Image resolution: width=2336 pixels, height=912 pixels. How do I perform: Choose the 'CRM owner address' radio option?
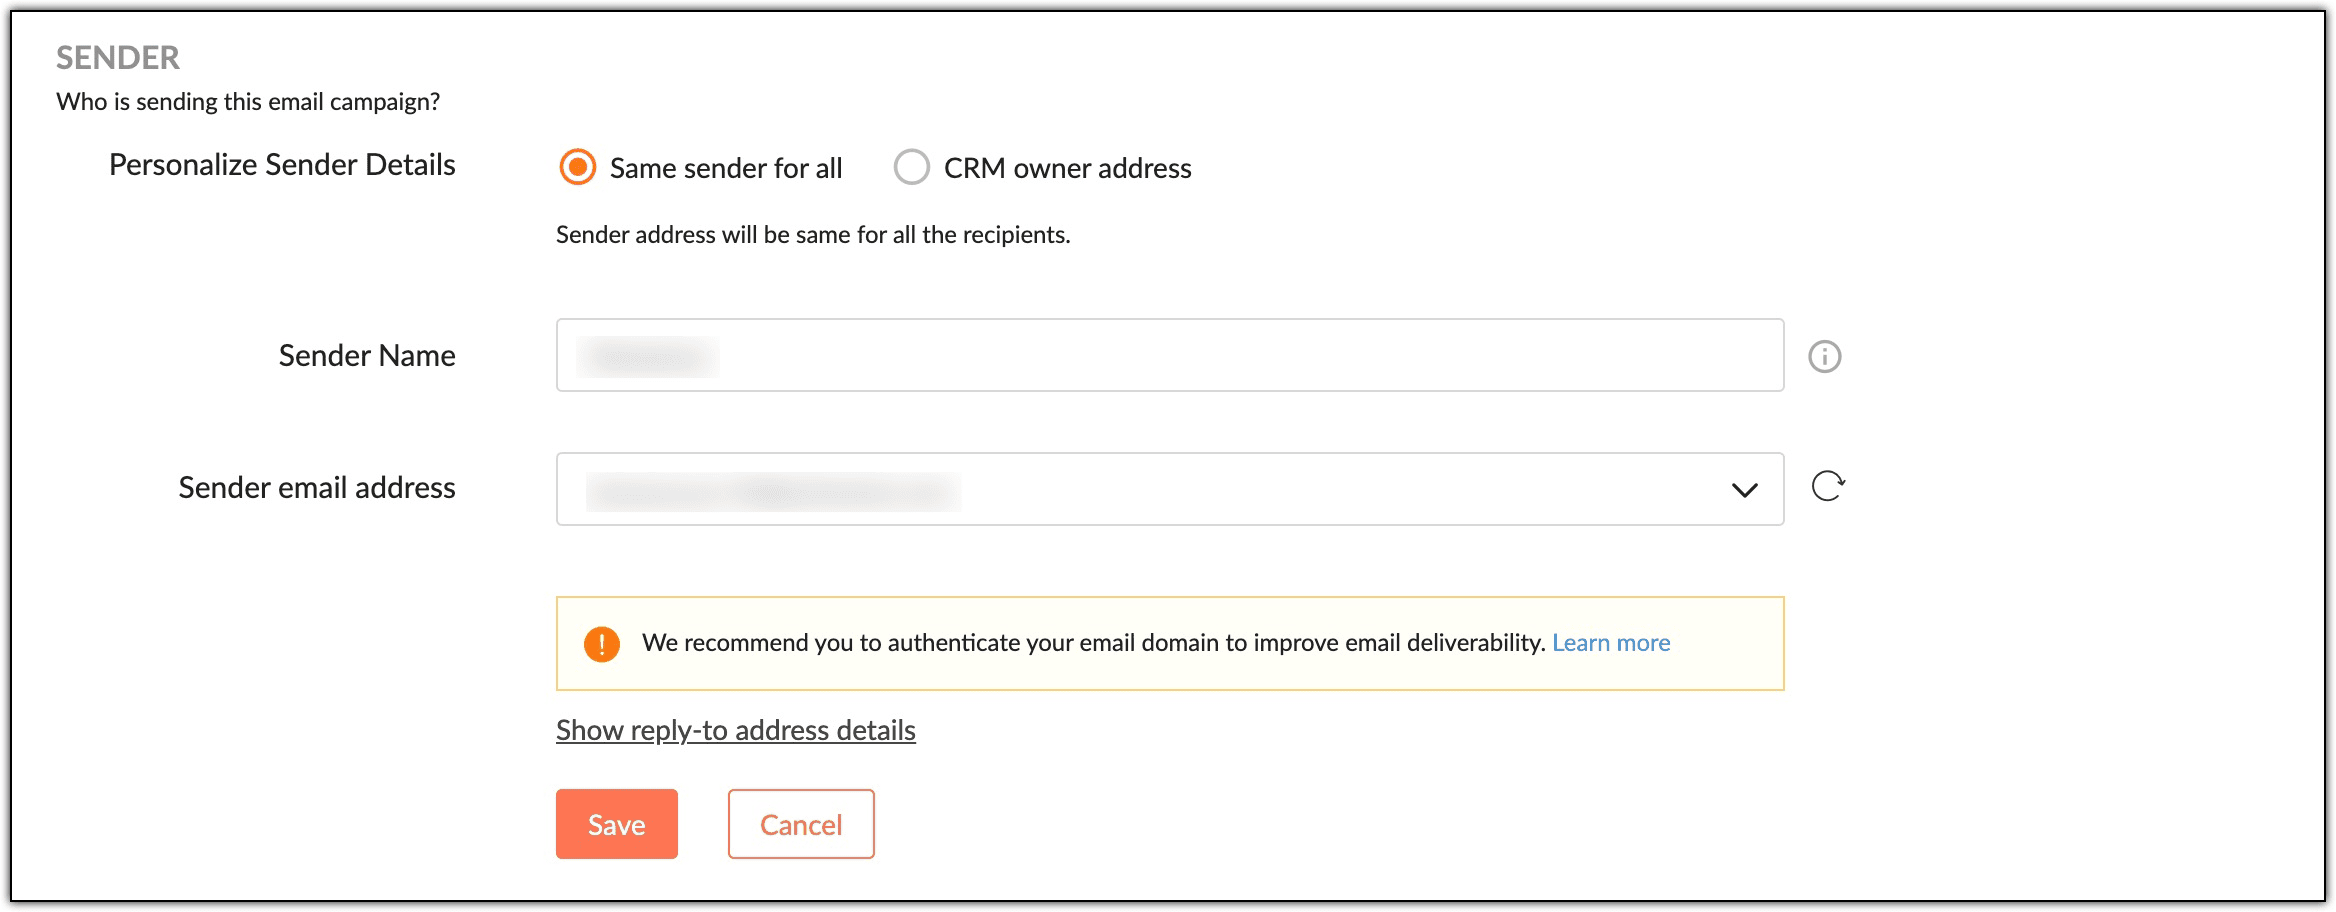click(911, 167)
